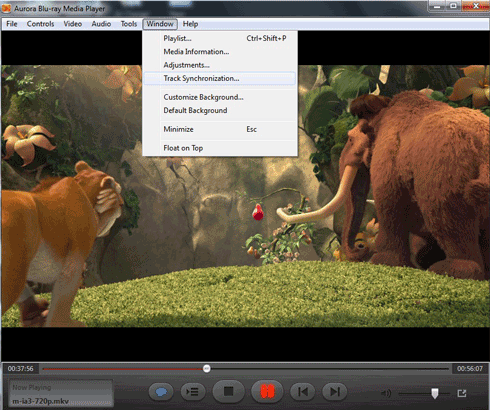Close the Aurora Blu-ray Media Player window

click(475, 6)
